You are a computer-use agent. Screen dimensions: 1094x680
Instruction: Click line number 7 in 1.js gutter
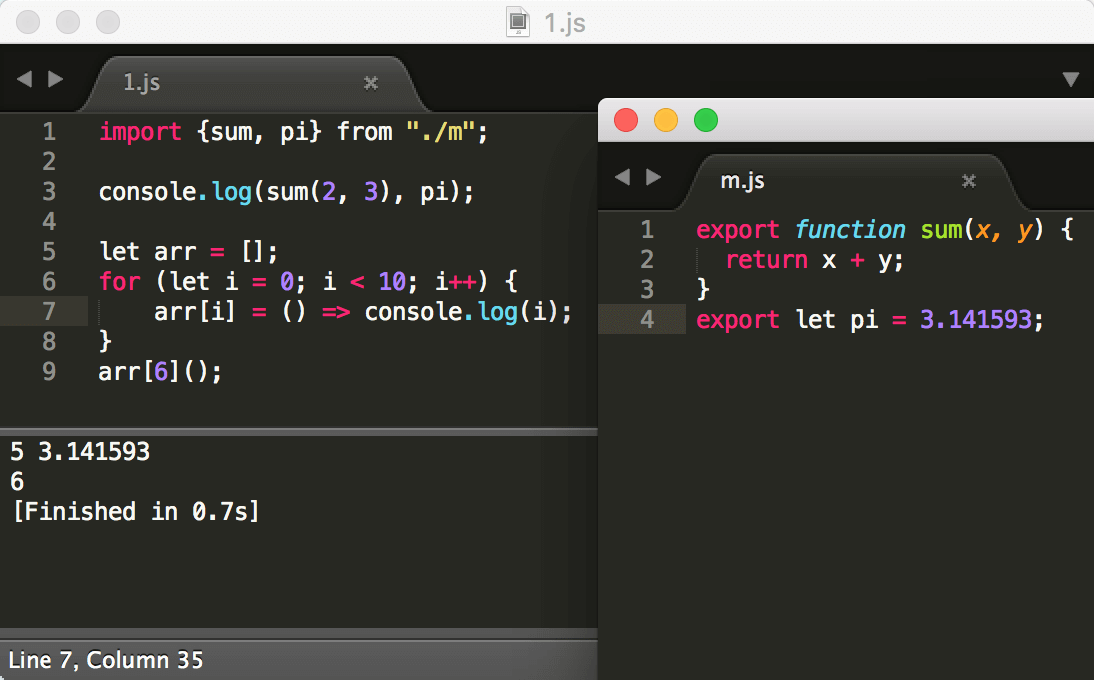(x=49, y=312)
